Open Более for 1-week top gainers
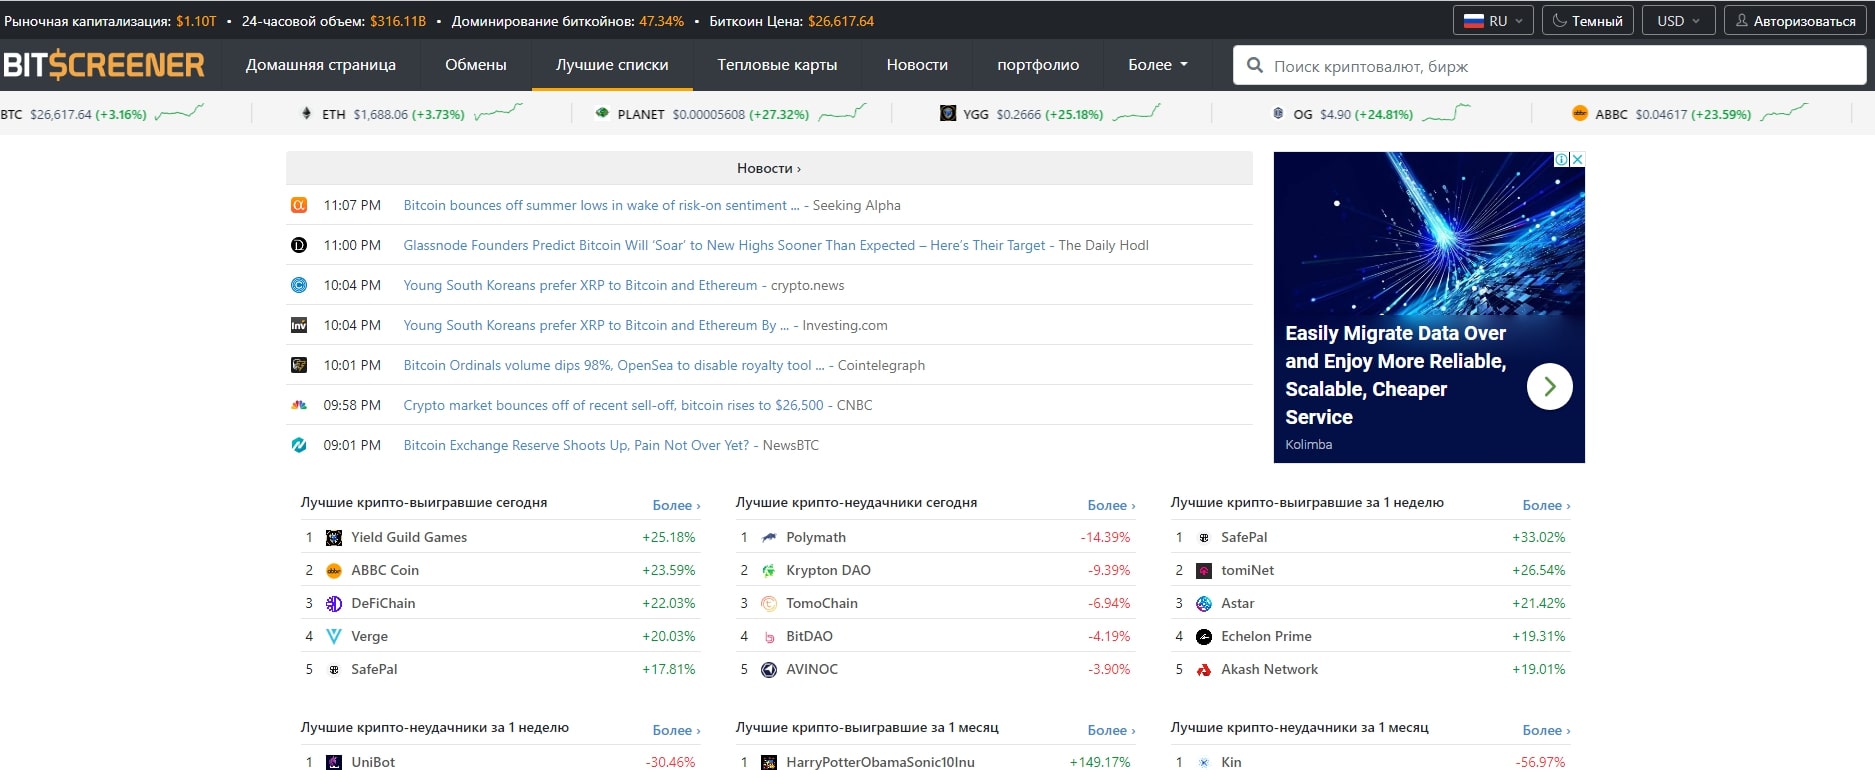The width and height of the screenshot is (1875, 770). (1546, 506)
